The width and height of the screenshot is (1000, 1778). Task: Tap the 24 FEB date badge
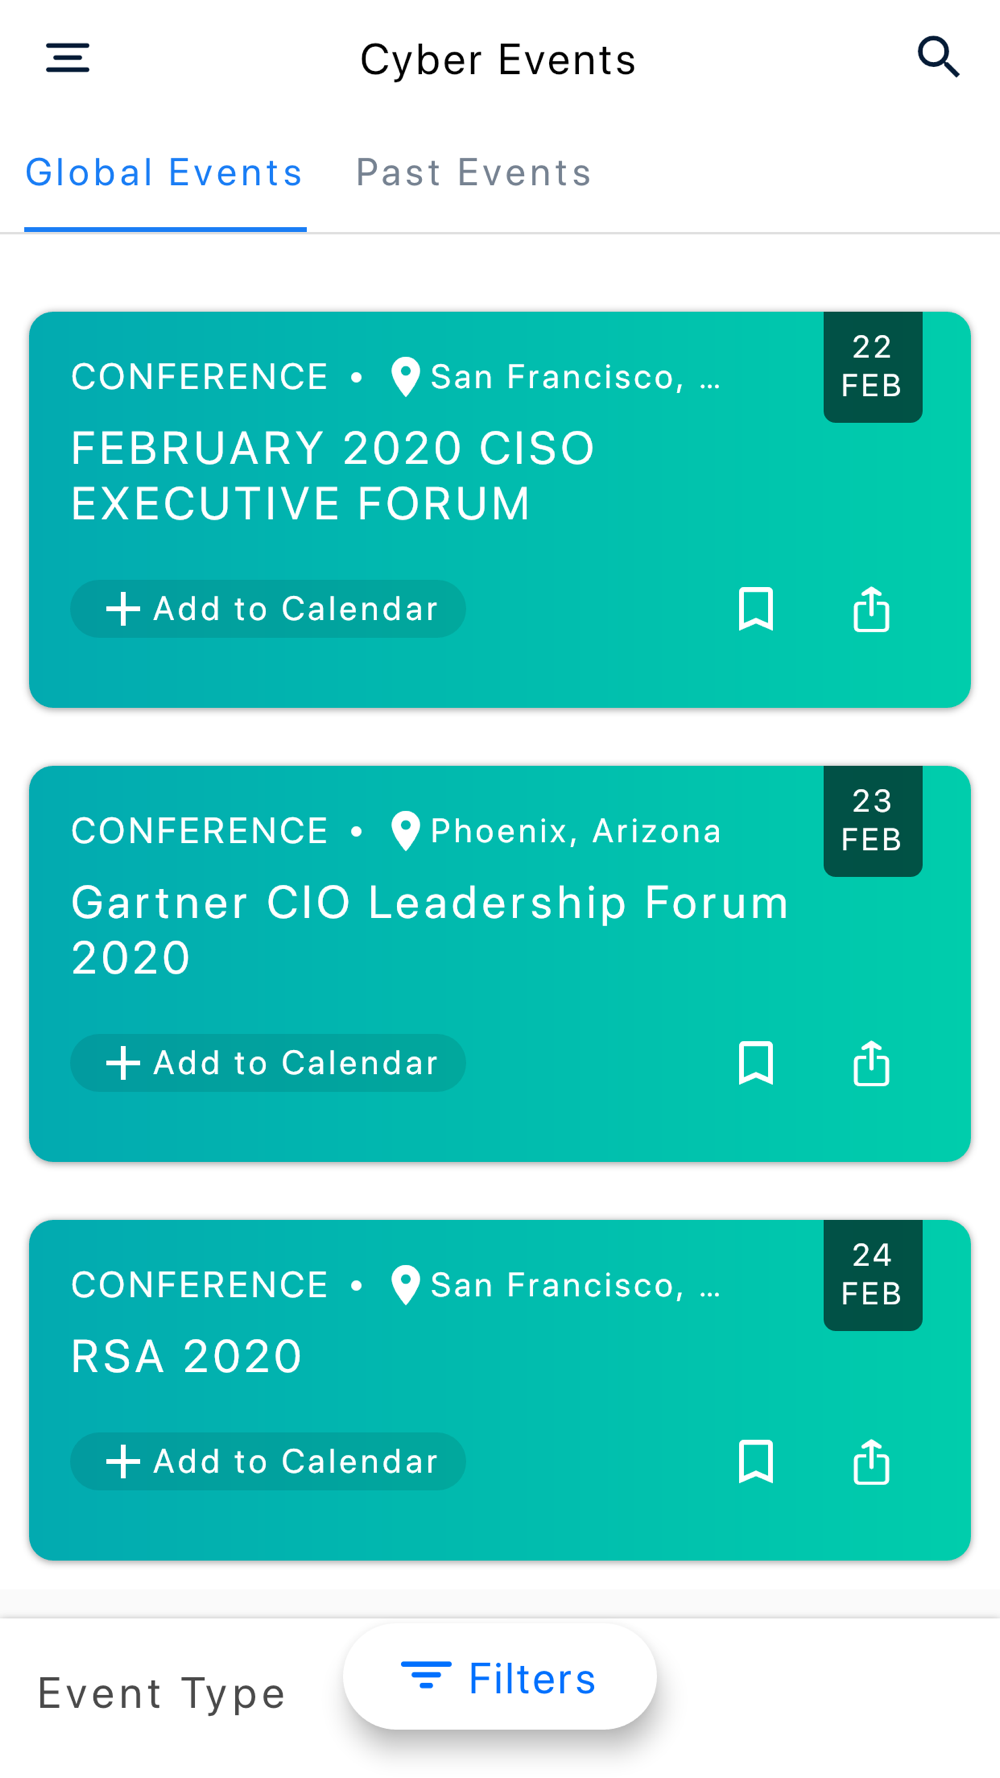click(872, 1274)
